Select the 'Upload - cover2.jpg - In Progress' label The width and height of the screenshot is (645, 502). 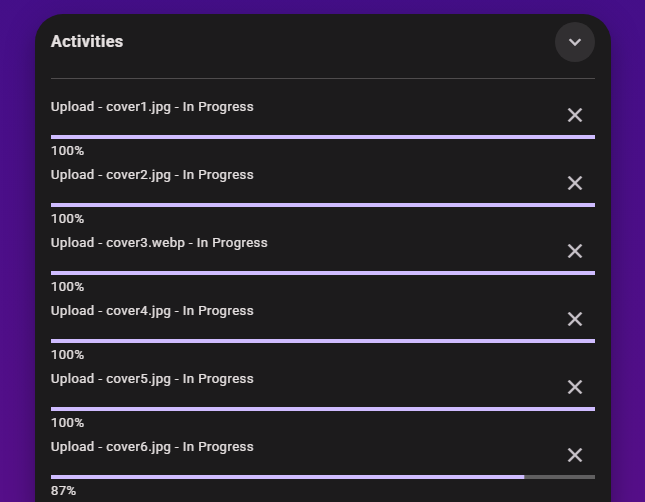152,175
